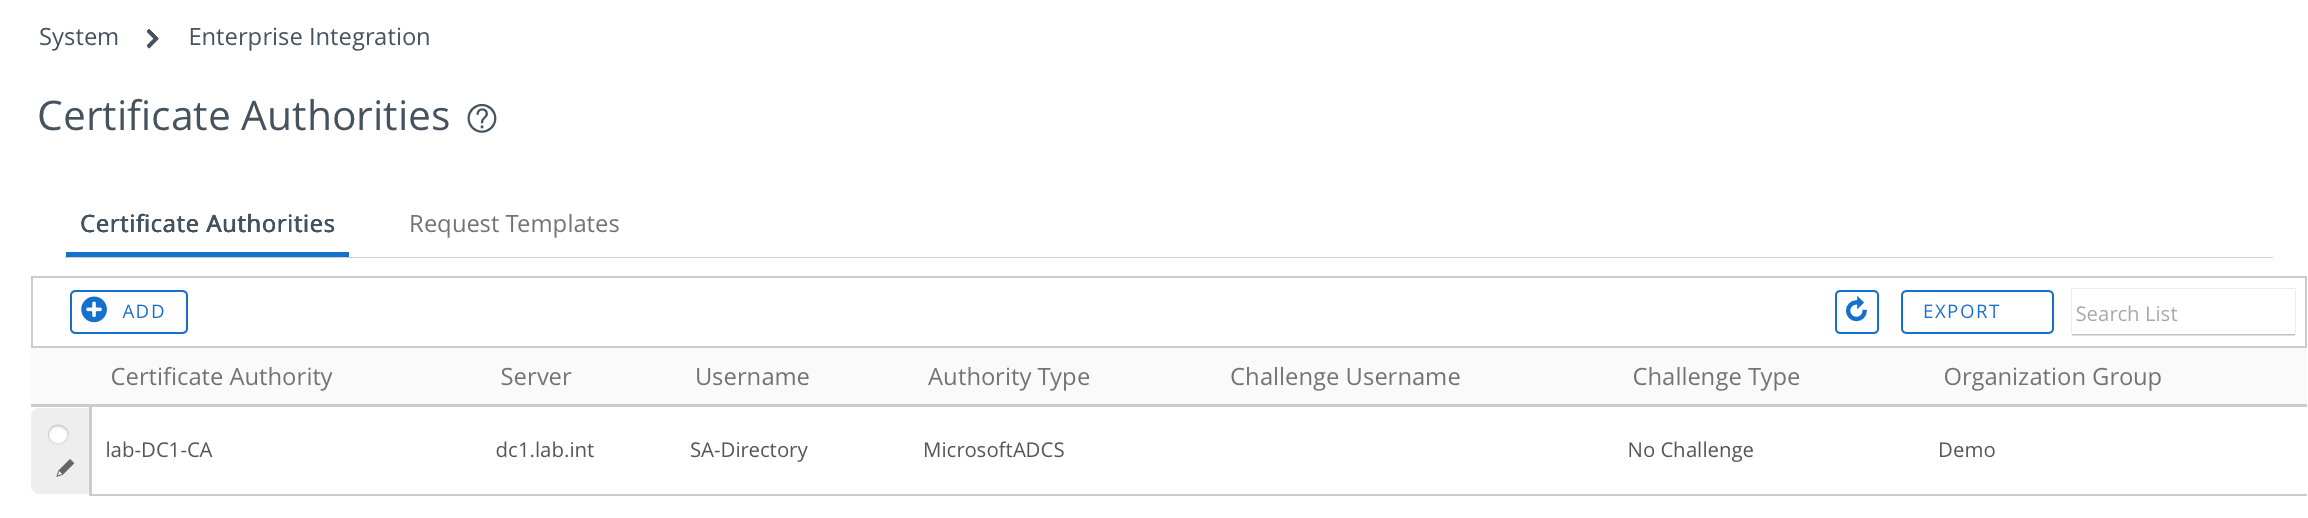The image size is (2308, 518).
Task: Click the lab-DC1-CA certificate authority entry
Action: pos(159,450)
